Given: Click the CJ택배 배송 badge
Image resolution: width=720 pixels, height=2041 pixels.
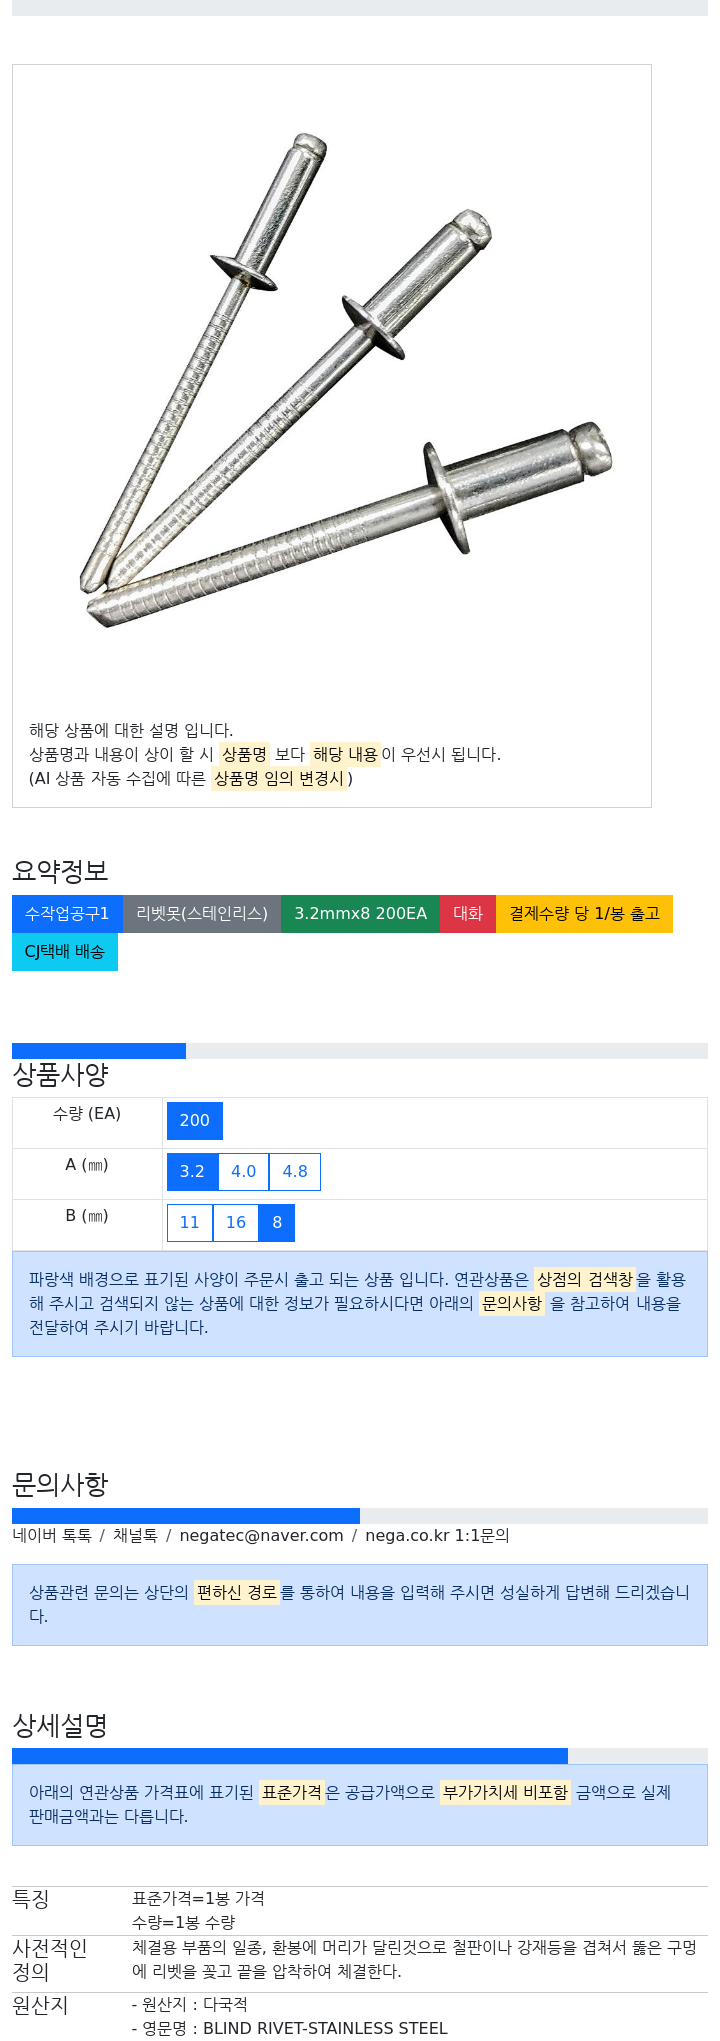Looking at the screenshot, I should point(65,952).
